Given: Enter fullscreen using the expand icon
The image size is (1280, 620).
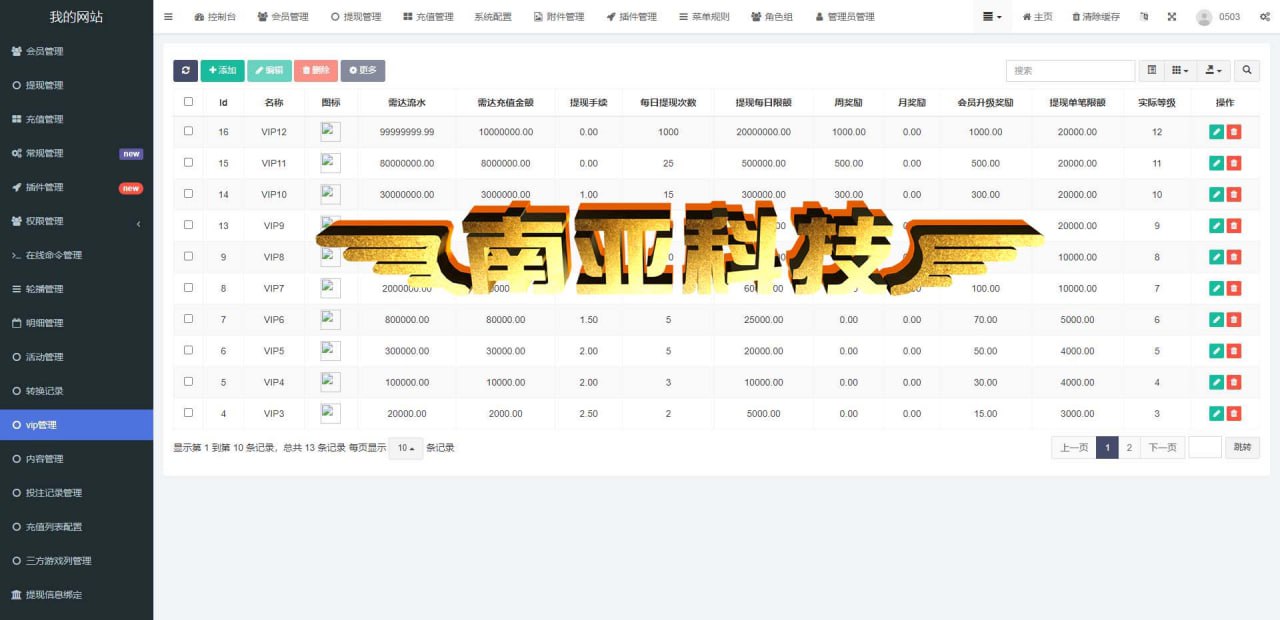Looking at the screenshot, I should 1172,17.
